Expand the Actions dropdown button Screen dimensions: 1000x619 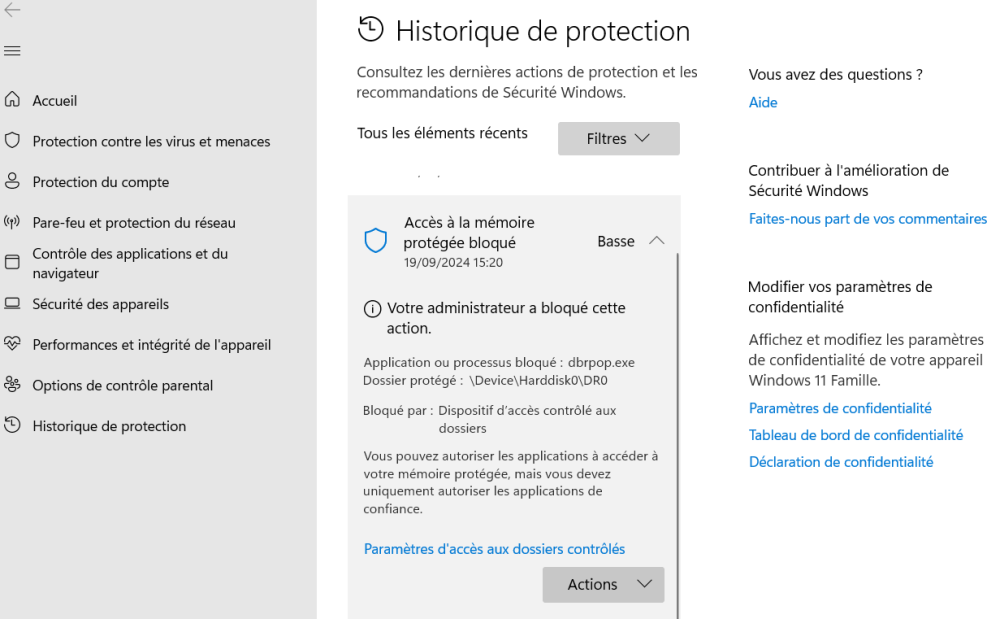pos(603,585)
